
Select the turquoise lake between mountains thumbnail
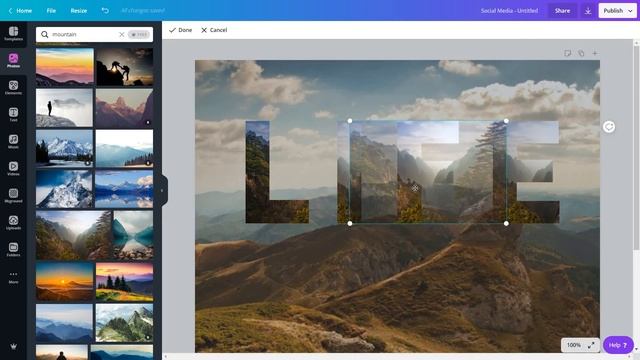pyautogui.click(x=133, y=235)
